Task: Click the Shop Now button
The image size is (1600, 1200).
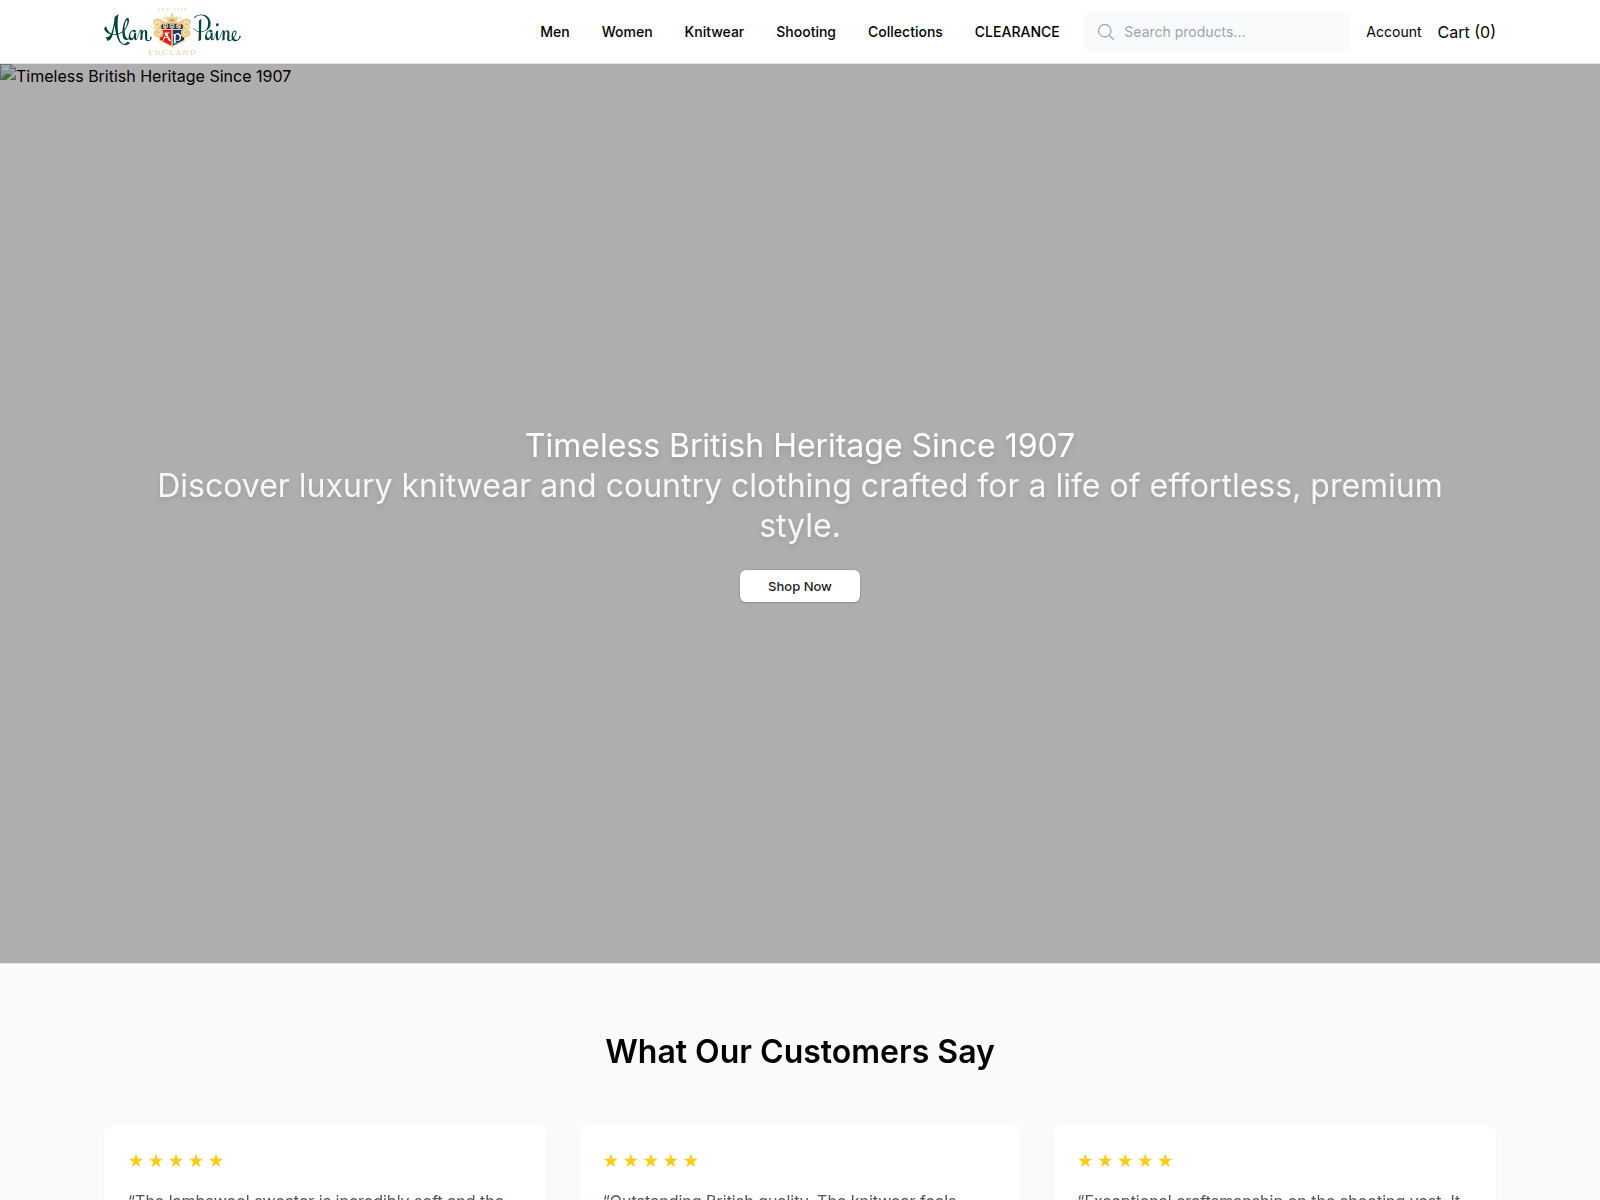Action: [800, 586]
